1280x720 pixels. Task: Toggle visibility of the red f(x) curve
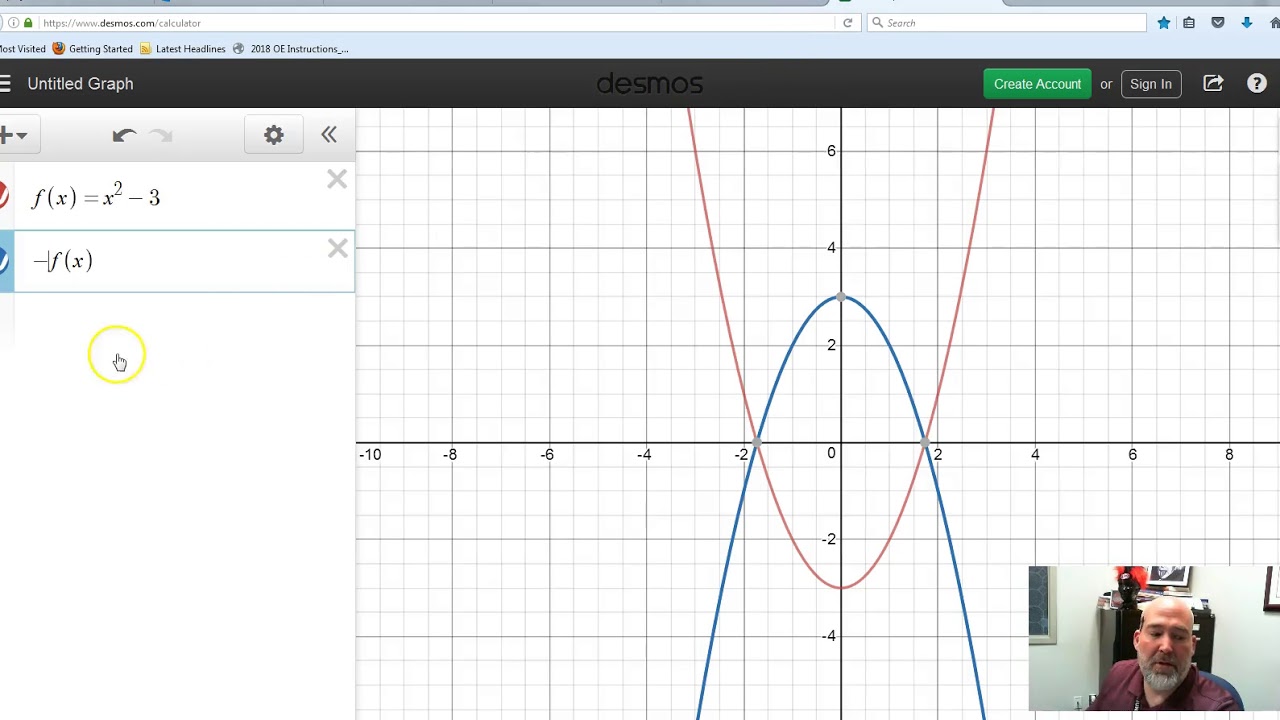tap(4, 196)
